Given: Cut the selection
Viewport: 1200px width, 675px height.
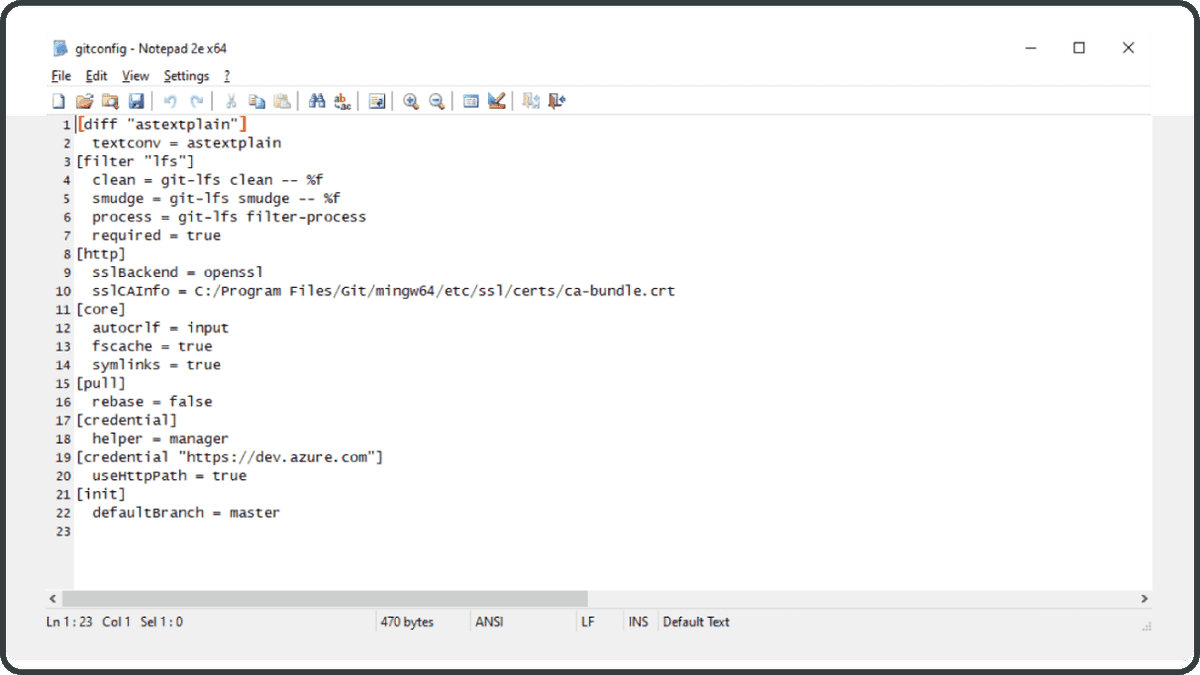Looking at the screenshot, I should coord(230,100).
